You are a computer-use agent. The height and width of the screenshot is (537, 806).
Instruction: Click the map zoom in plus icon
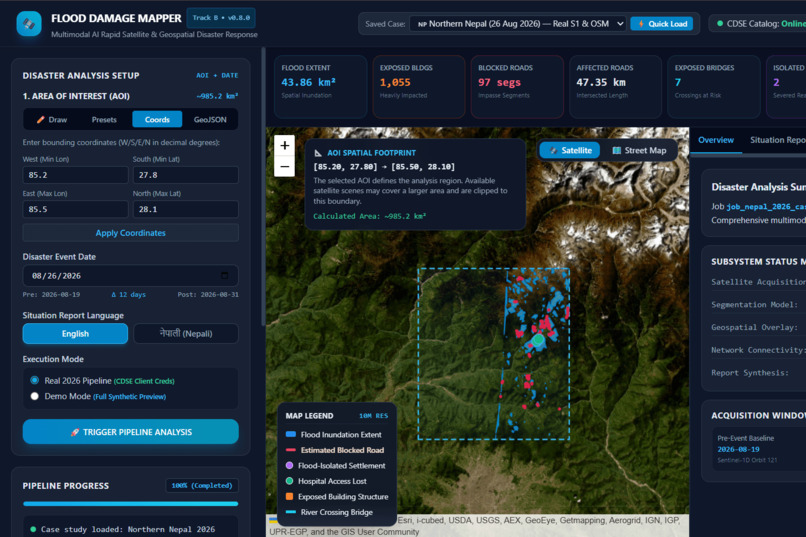pos(284,145)
